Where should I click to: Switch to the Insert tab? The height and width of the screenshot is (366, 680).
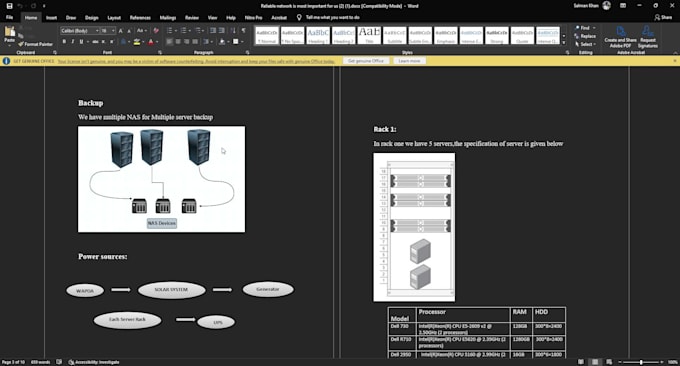pos(51,17)
